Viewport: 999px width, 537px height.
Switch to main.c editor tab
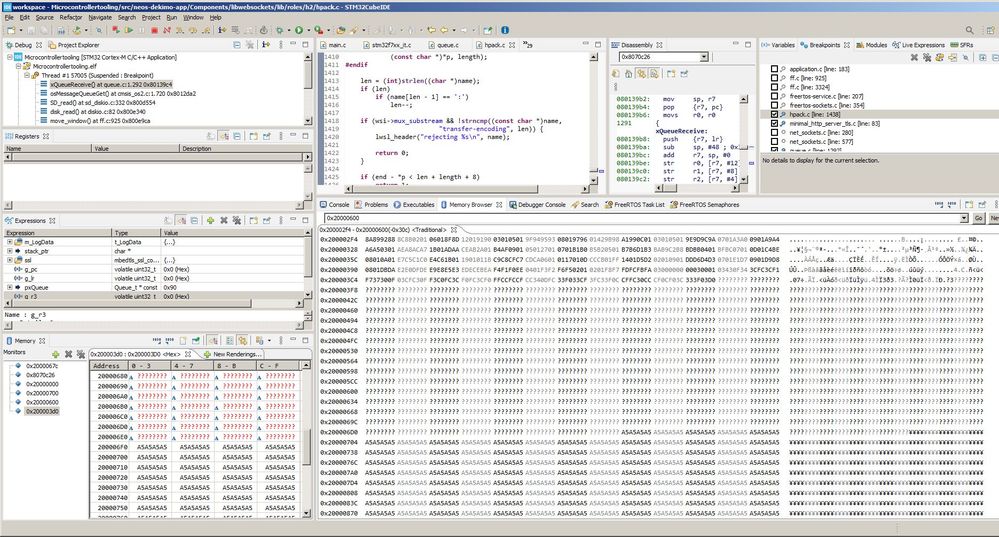pos(333,45)
